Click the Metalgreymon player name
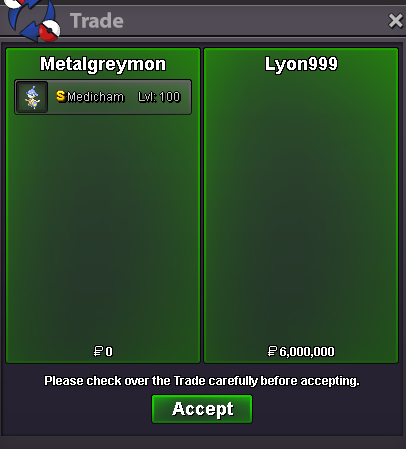 click(x=103, y=64)
